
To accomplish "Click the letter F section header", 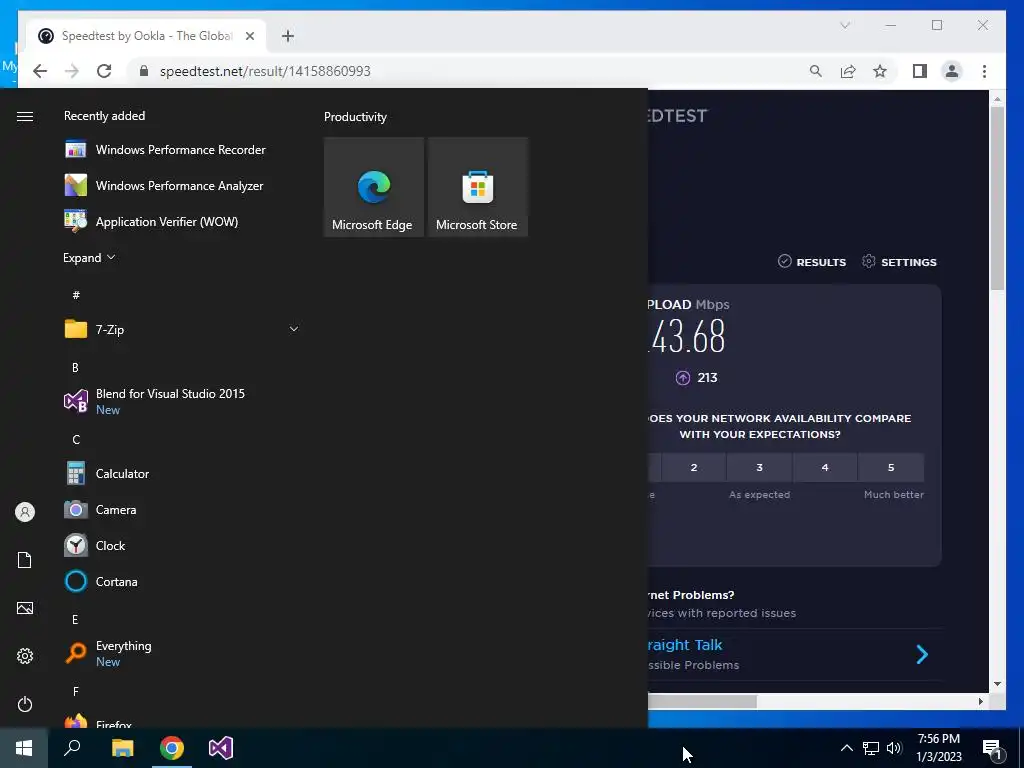I will pyautogui.click(x=76, y=691).
